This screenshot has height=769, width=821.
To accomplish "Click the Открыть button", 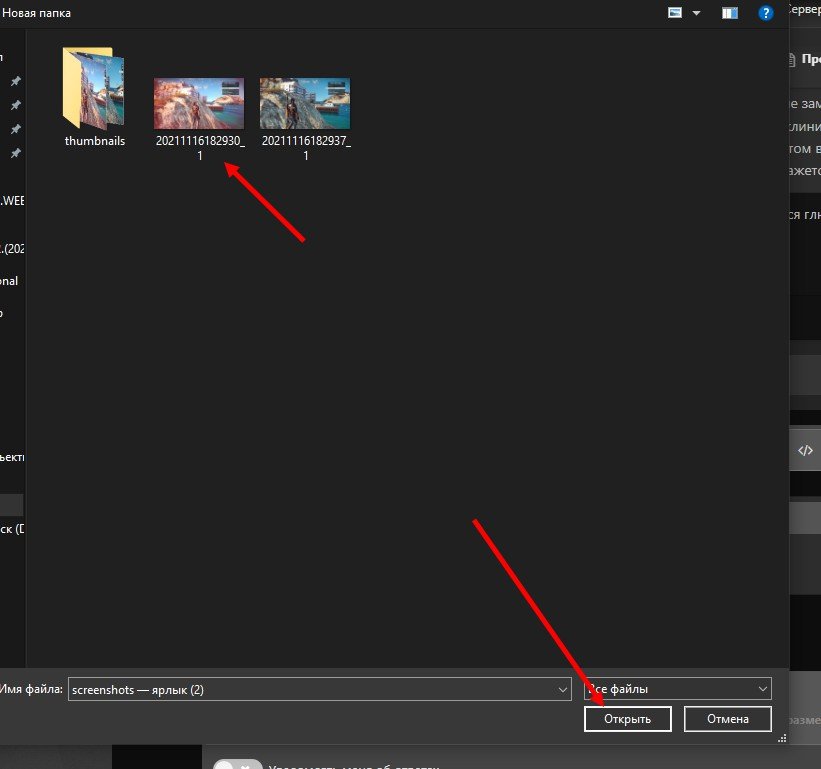I will click(x=628, y=718).
